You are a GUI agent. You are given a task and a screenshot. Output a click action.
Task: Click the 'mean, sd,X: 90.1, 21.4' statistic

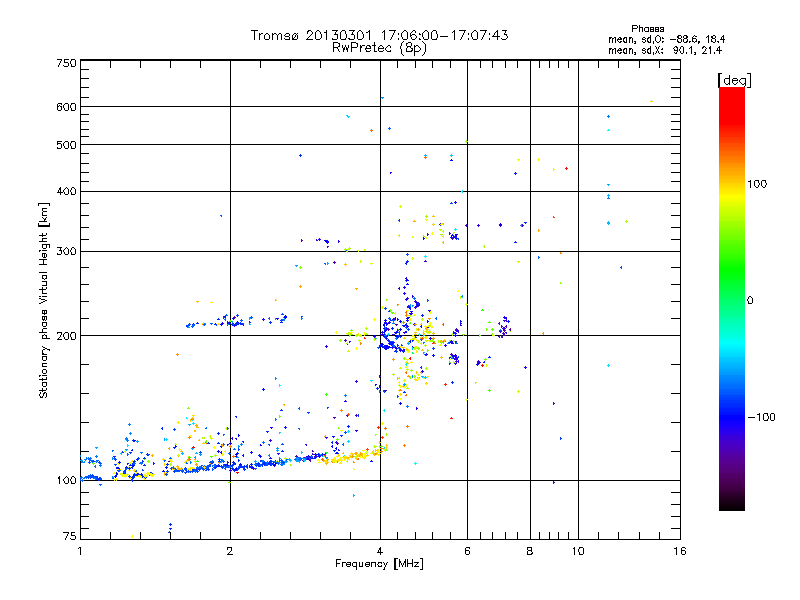(x=665, y=50)
